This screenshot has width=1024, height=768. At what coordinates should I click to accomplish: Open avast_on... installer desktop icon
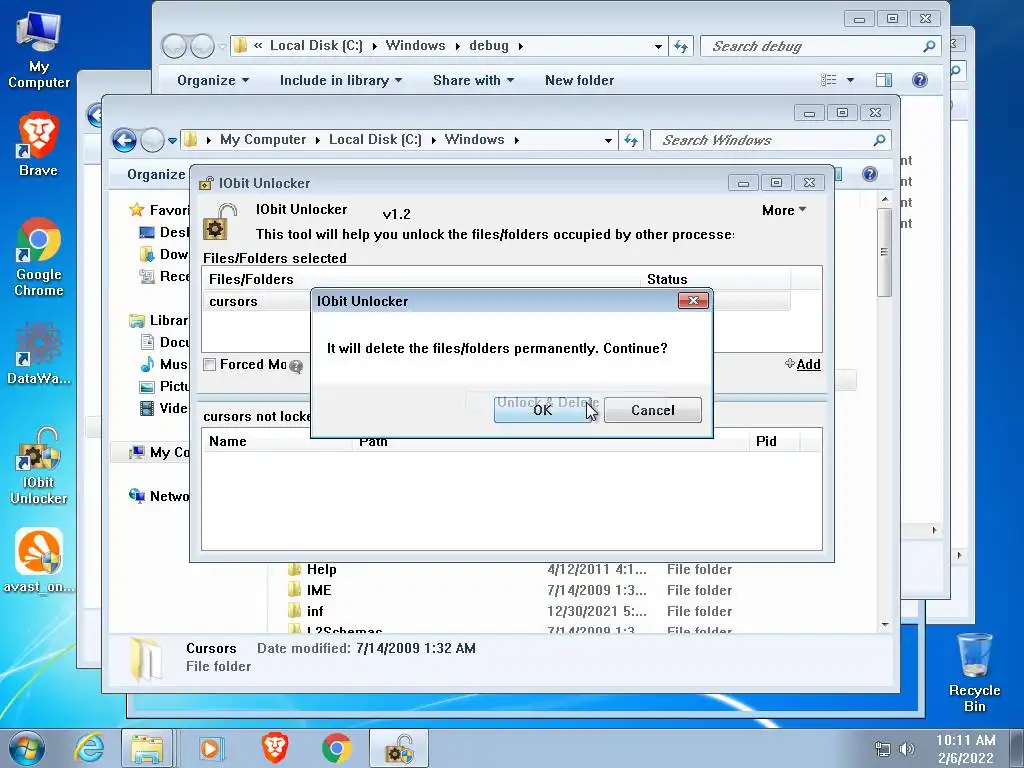[39, 560]
